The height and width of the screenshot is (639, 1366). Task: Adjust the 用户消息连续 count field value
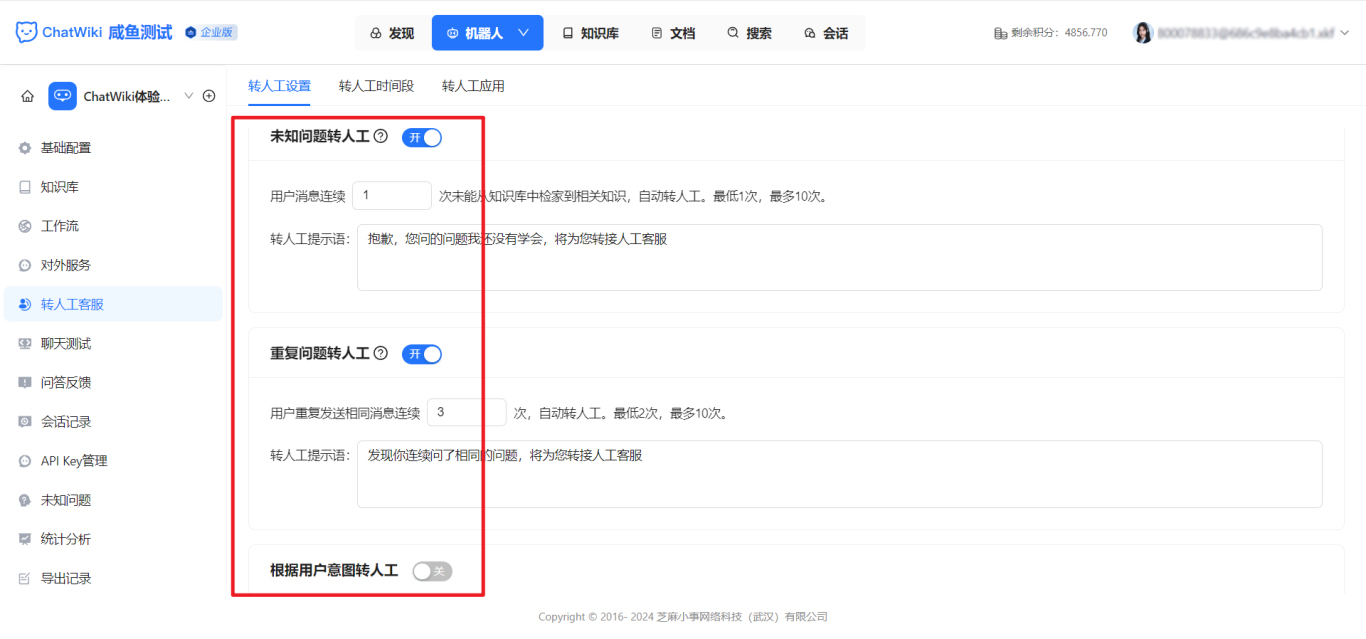391,196
